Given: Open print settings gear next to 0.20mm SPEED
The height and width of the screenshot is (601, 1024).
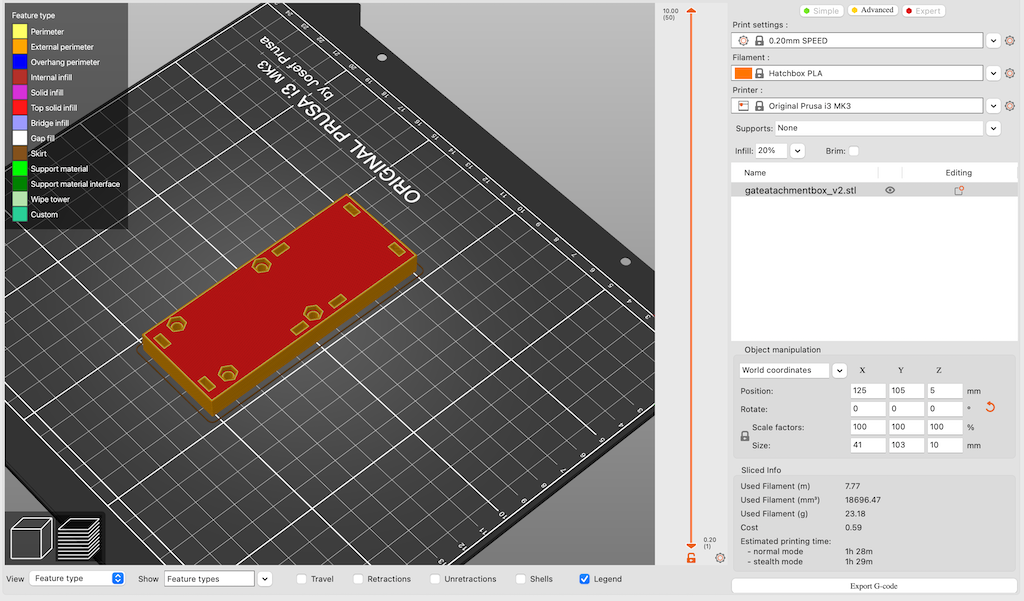Looking at the screenshot, I should (1010, 41).
